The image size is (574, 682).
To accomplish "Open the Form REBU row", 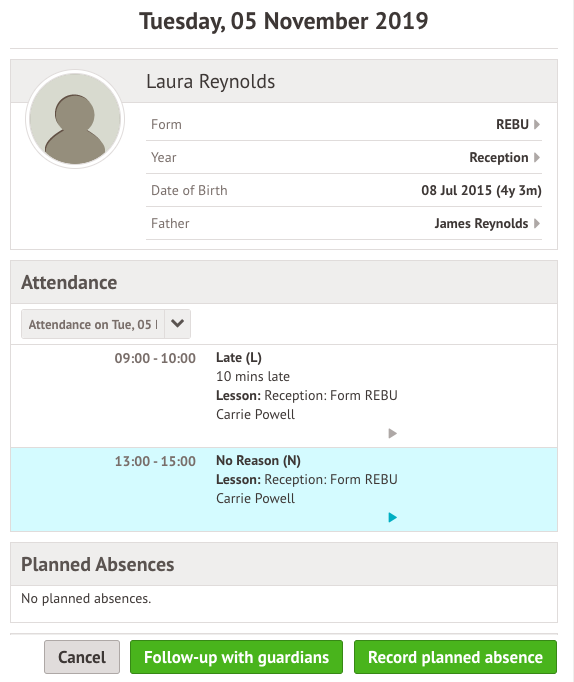I will tap(344, 124).
